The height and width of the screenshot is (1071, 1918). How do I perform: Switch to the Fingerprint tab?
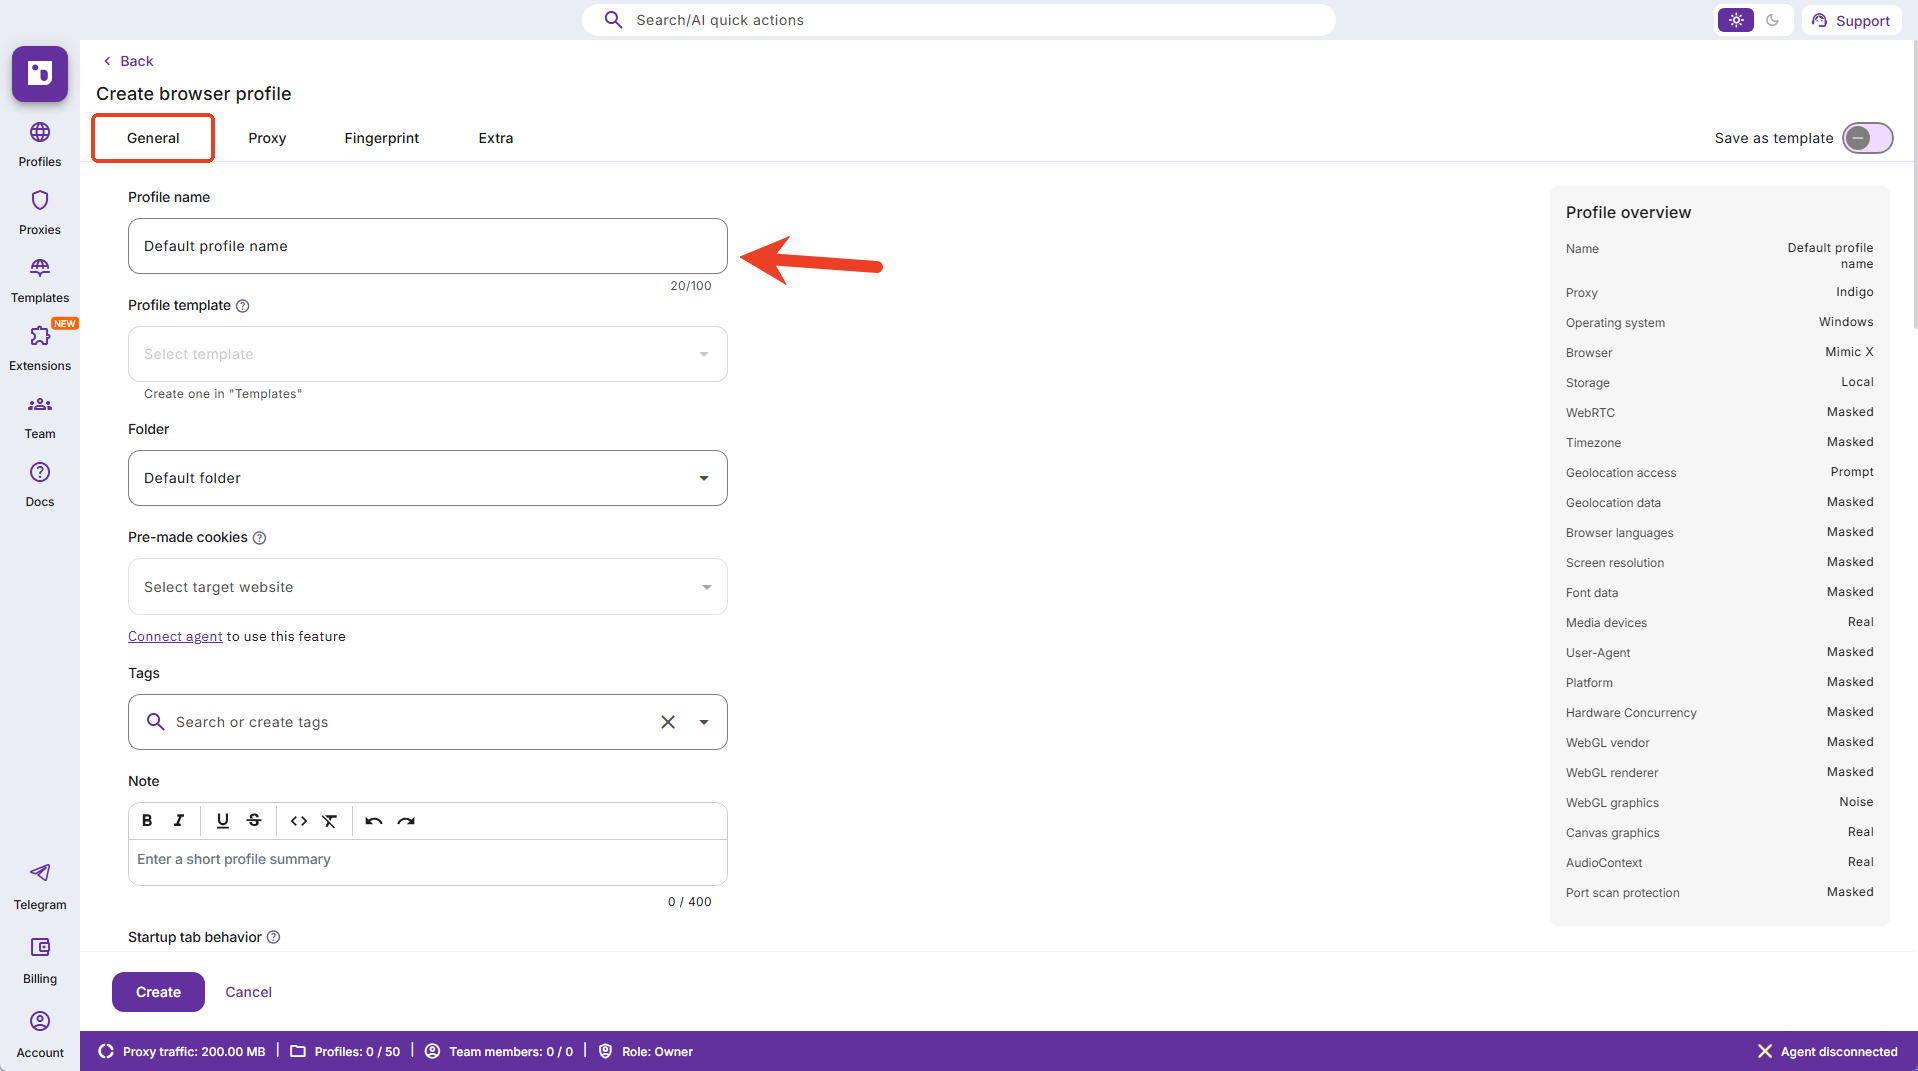pyautogui.click(x=381, y=138)
